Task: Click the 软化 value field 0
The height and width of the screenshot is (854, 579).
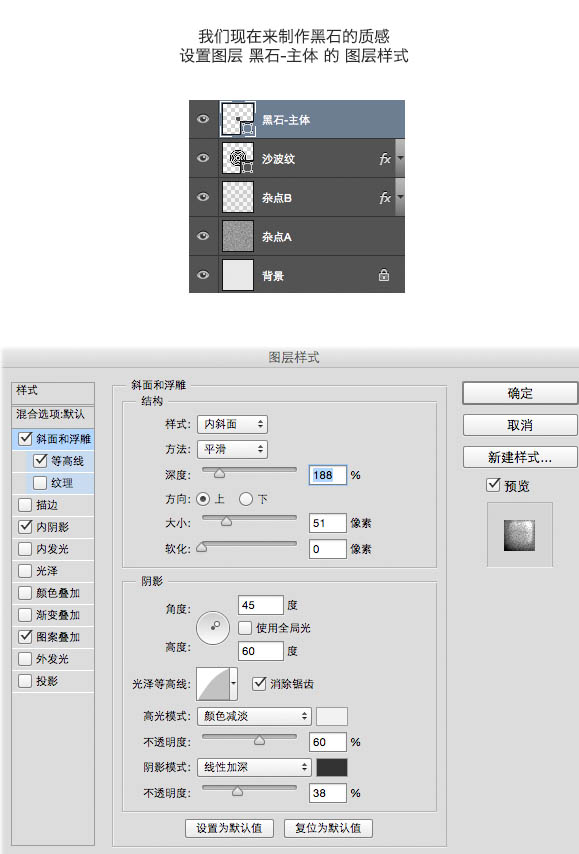Action: click(x=327, y=549)
